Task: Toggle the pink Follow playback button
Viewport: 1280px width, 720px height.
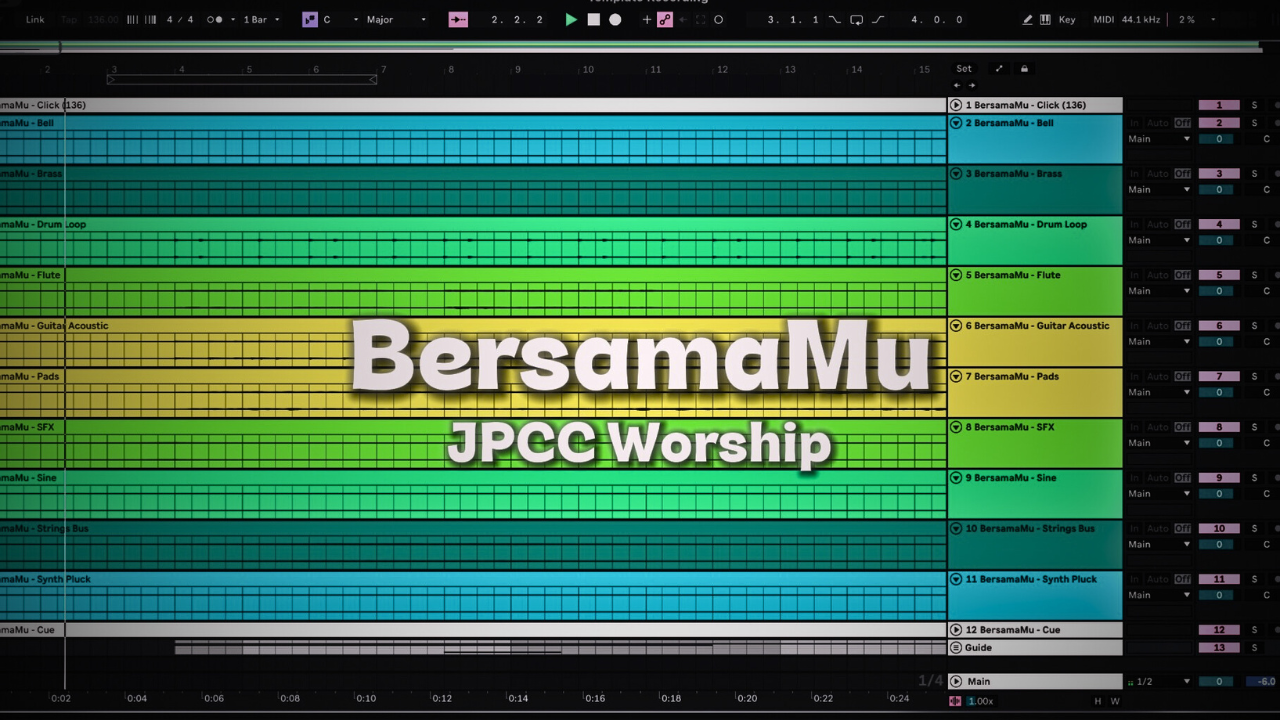Action: click(458, 20)
